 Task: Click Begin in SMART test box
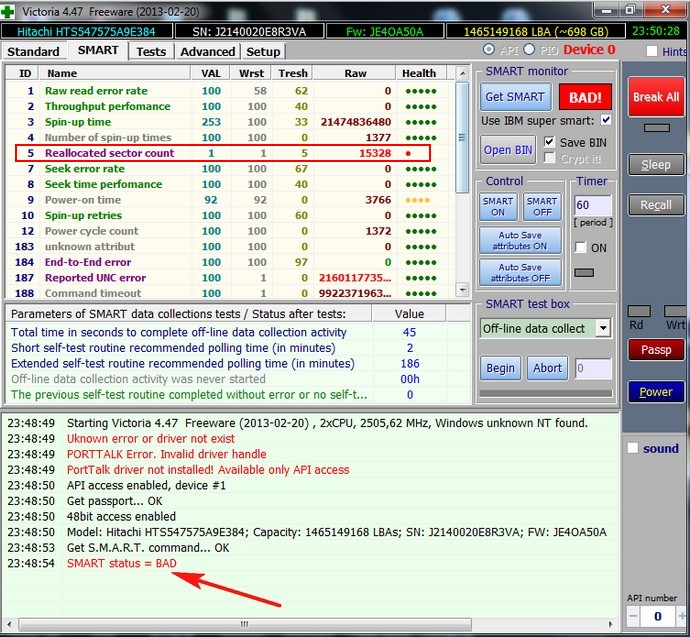click(500, 368)
